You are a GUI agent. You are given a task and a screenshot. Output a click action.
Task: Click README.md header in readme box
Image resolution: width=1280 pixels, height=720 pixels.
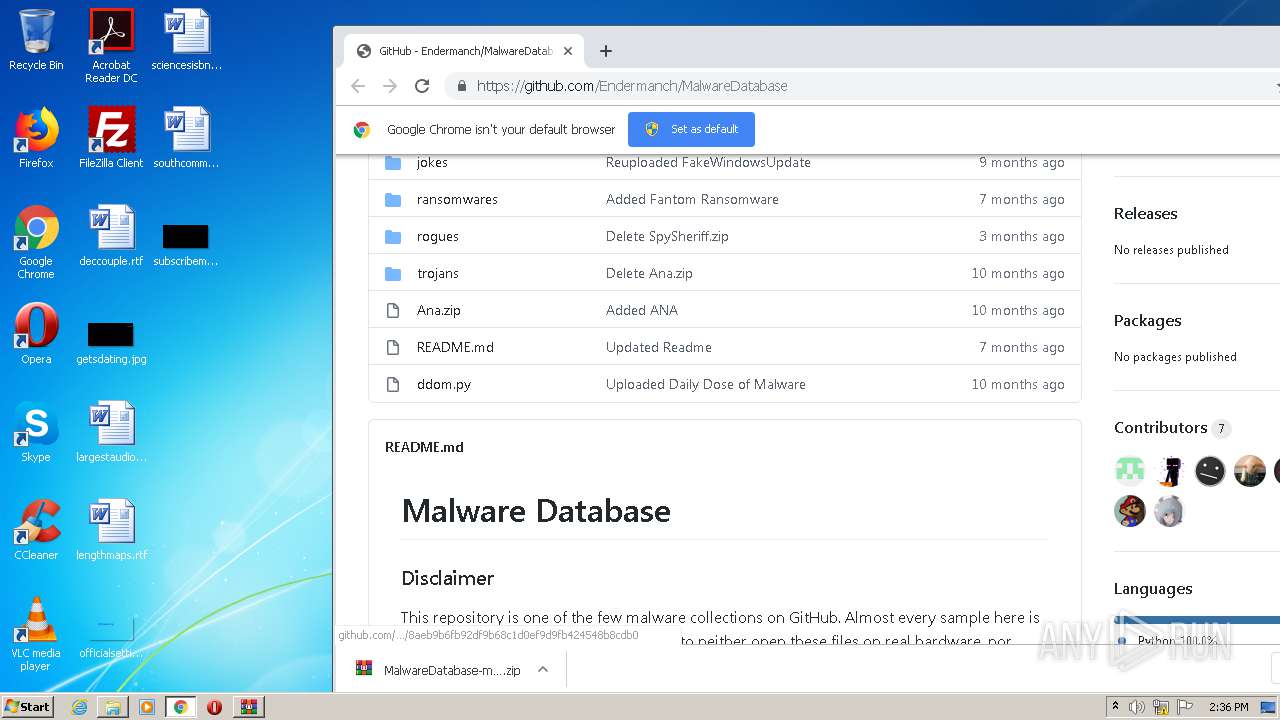coord(424,447)
